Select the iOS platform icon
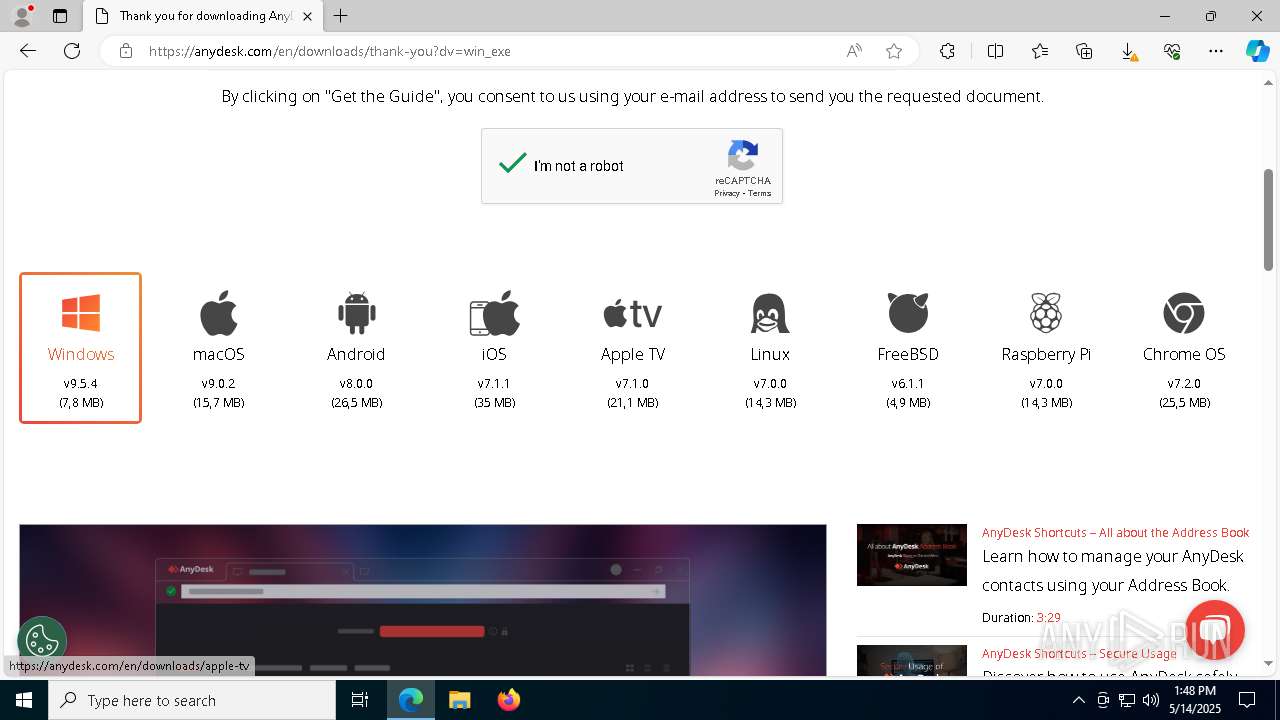 (494, 313)
